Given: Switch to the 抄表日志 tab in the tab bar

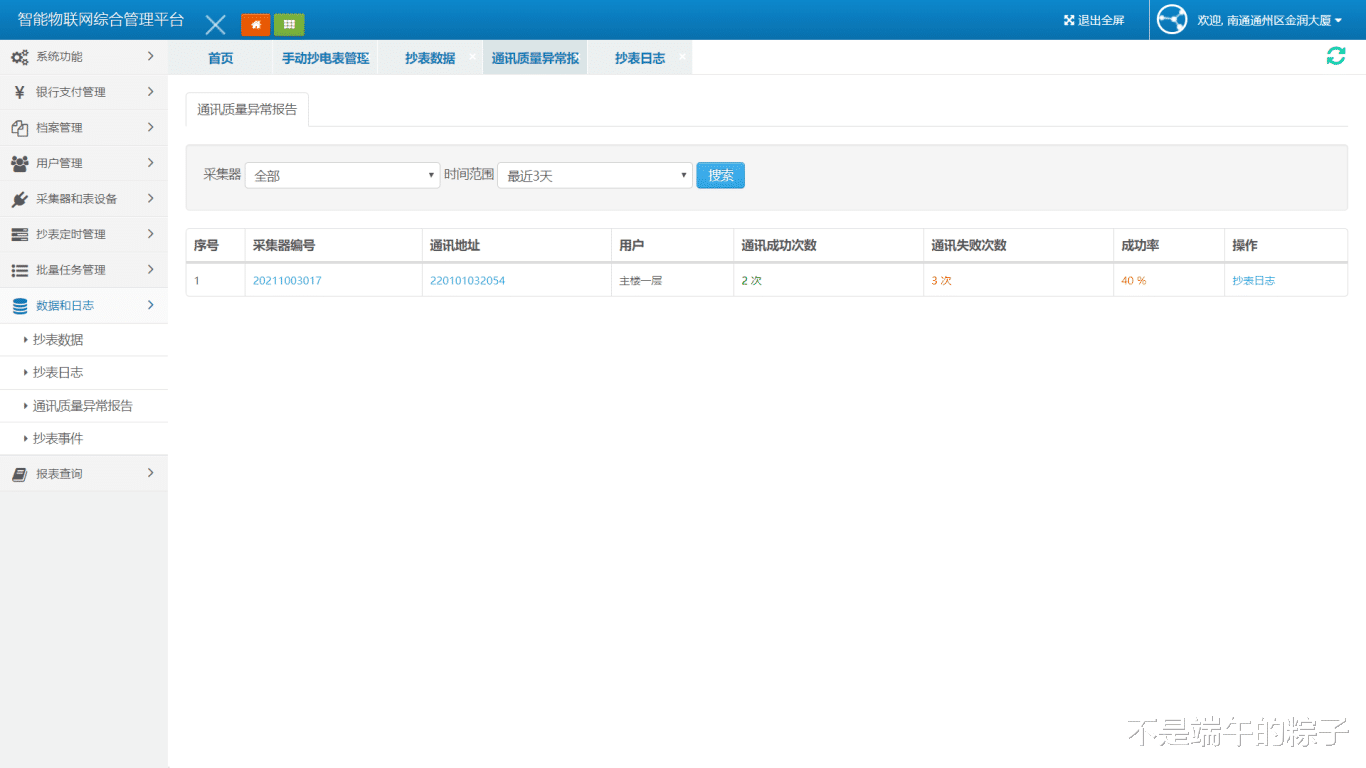Looking at the screenshot, I should tap(640, 58).
